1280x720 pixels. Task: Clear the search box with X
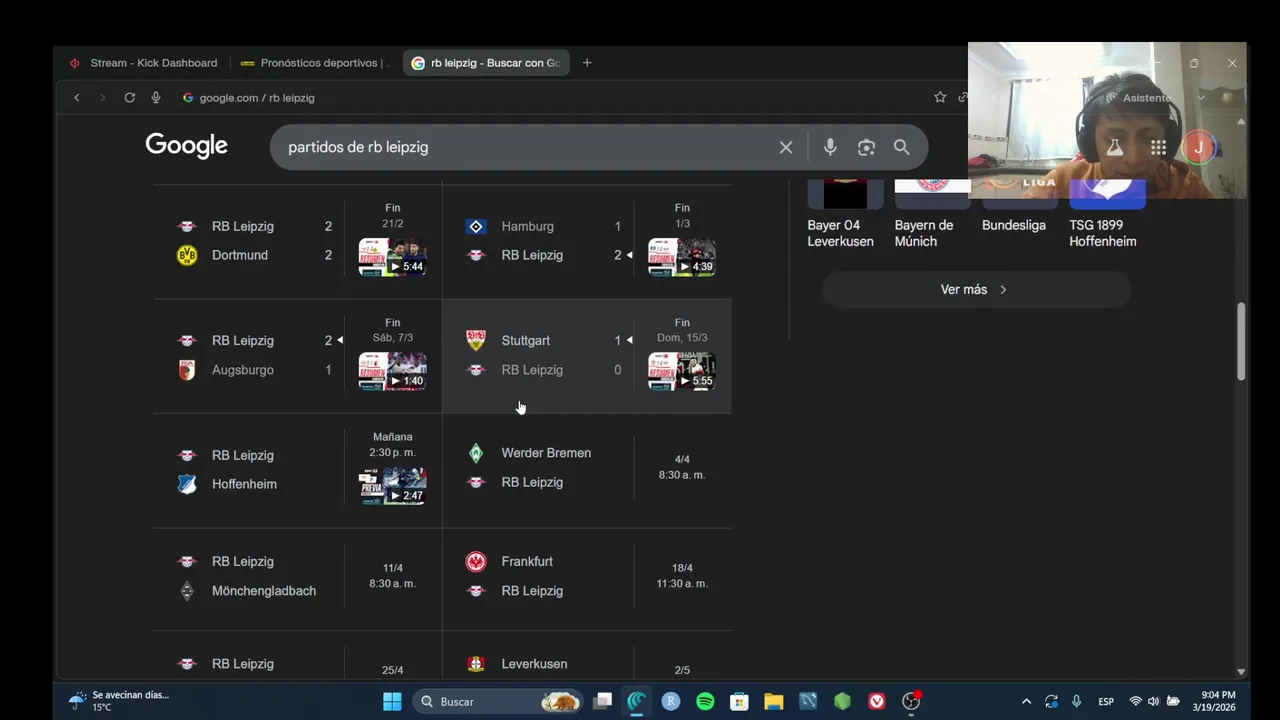(786, 147)
